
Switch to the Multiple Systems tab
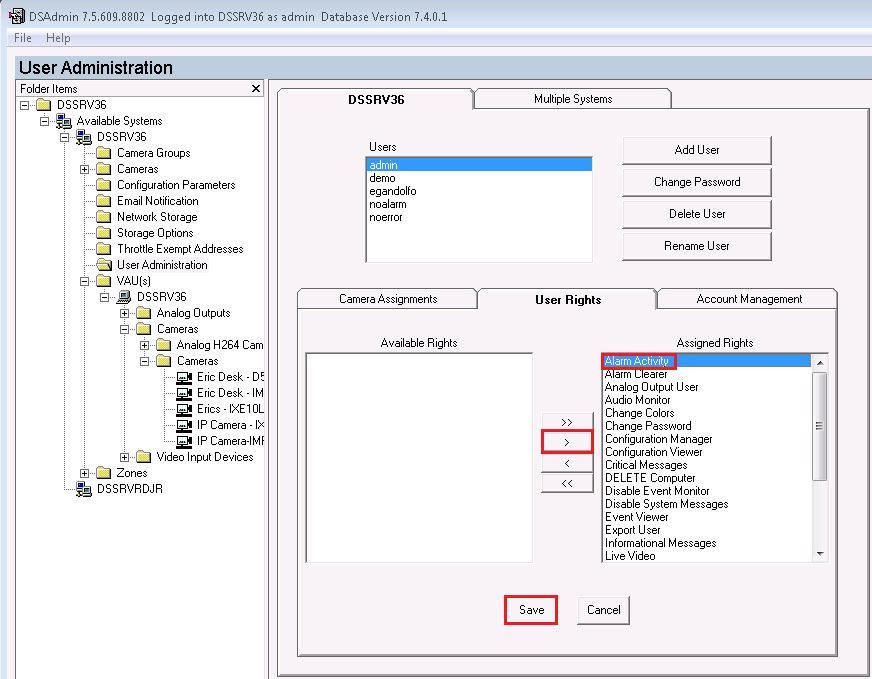571,98
